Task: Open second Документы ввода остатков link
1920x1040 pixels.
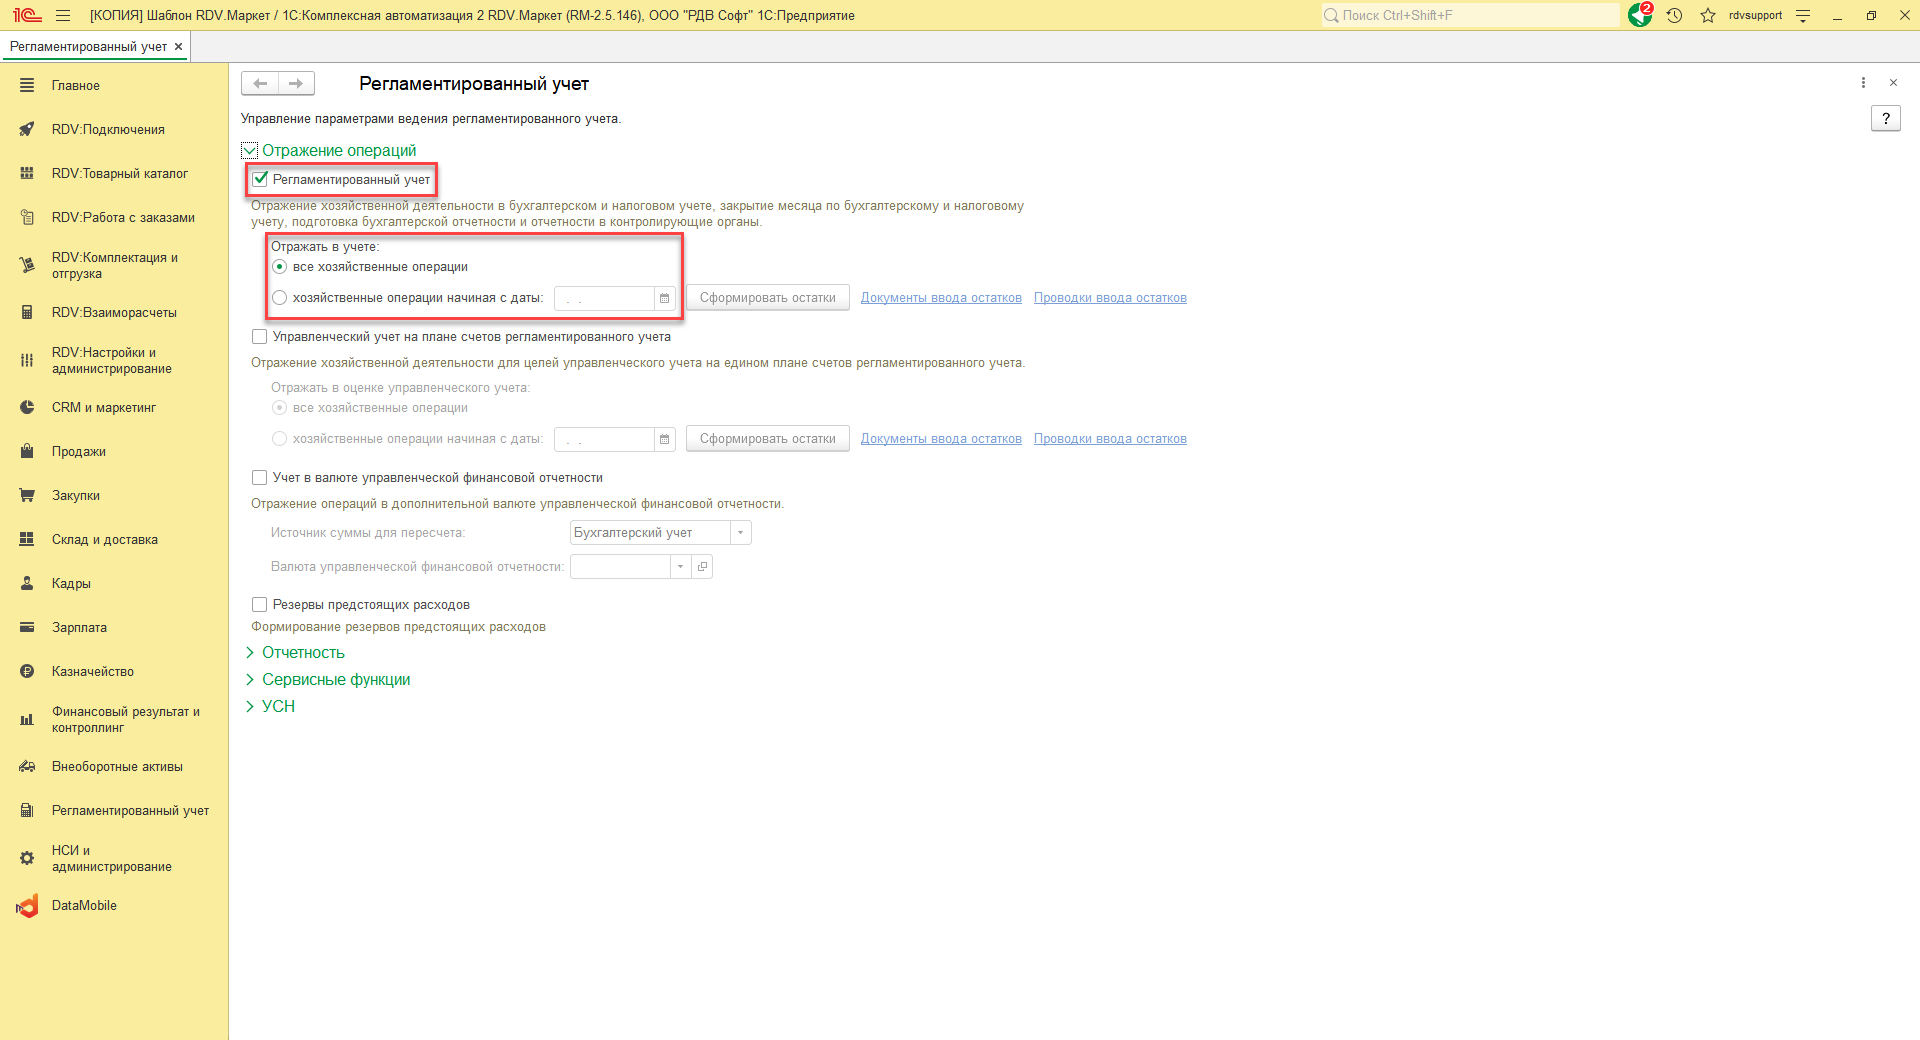Action: click(941, 439)
